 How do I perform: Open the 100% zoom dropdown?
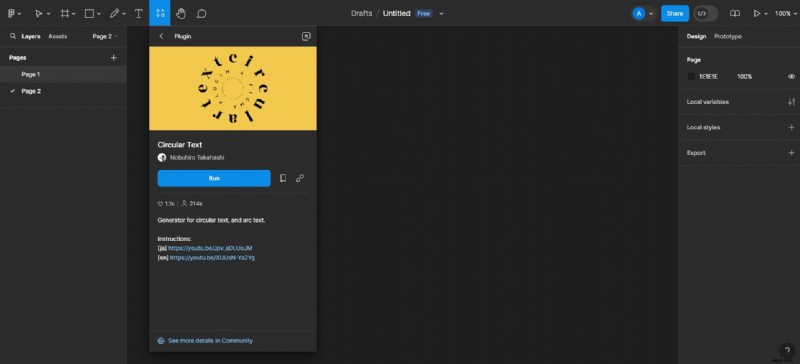tap(786, 14)
